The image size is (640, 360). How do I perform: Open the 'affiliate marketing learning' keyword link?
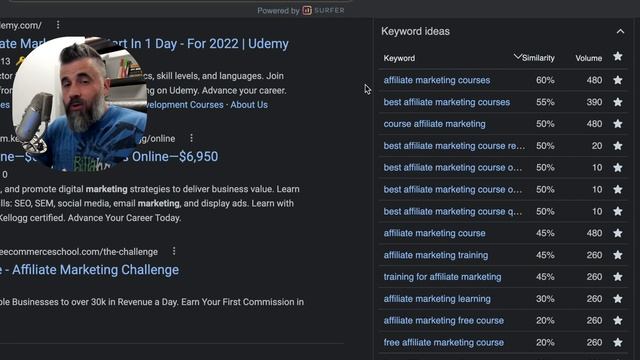pos(437,299)
